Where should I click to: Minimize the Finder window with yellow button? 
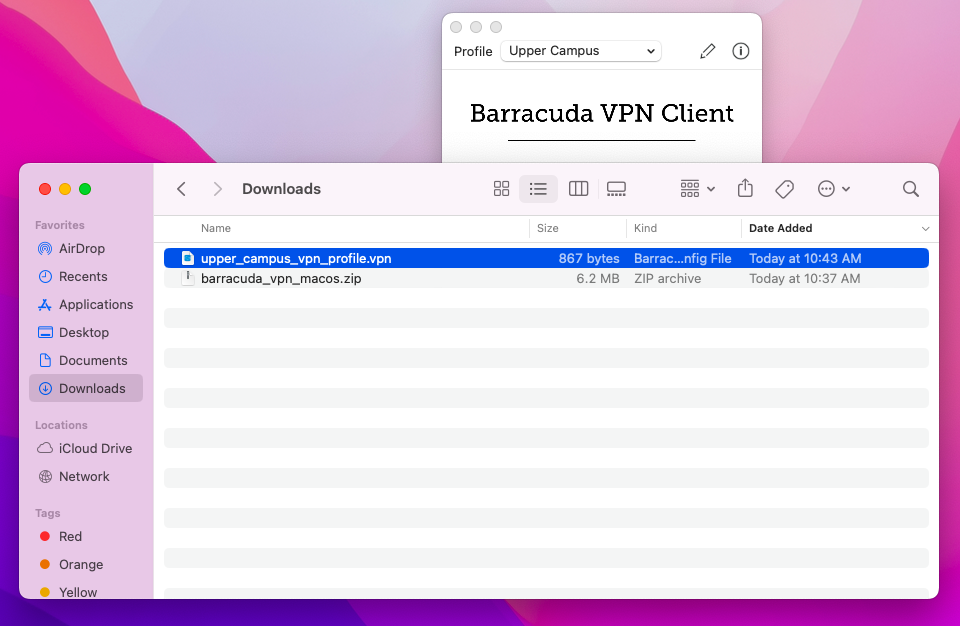(x=65, y=189)
